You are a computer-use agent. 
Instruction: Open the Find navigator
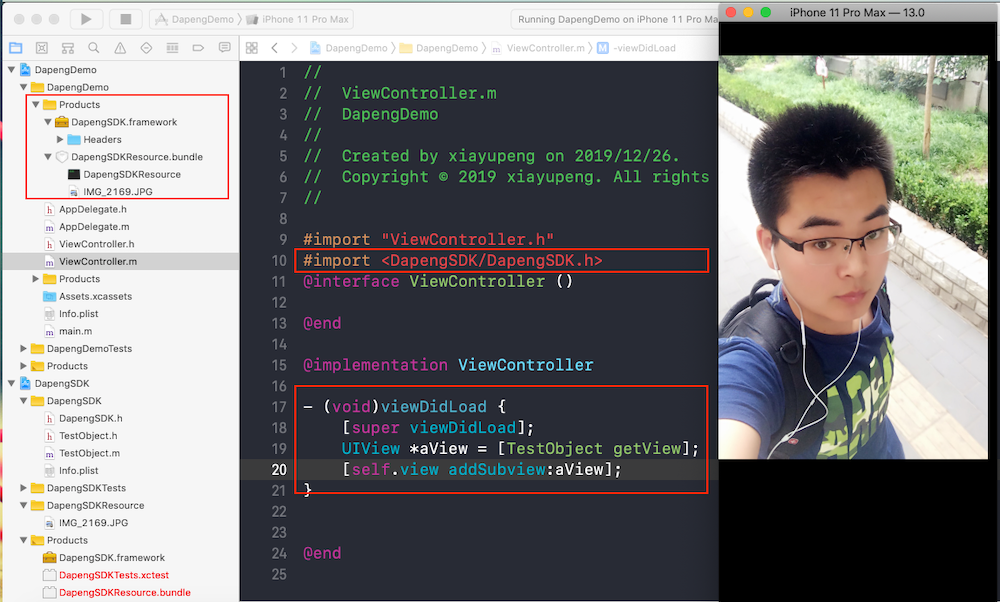[x=94, y=47]
